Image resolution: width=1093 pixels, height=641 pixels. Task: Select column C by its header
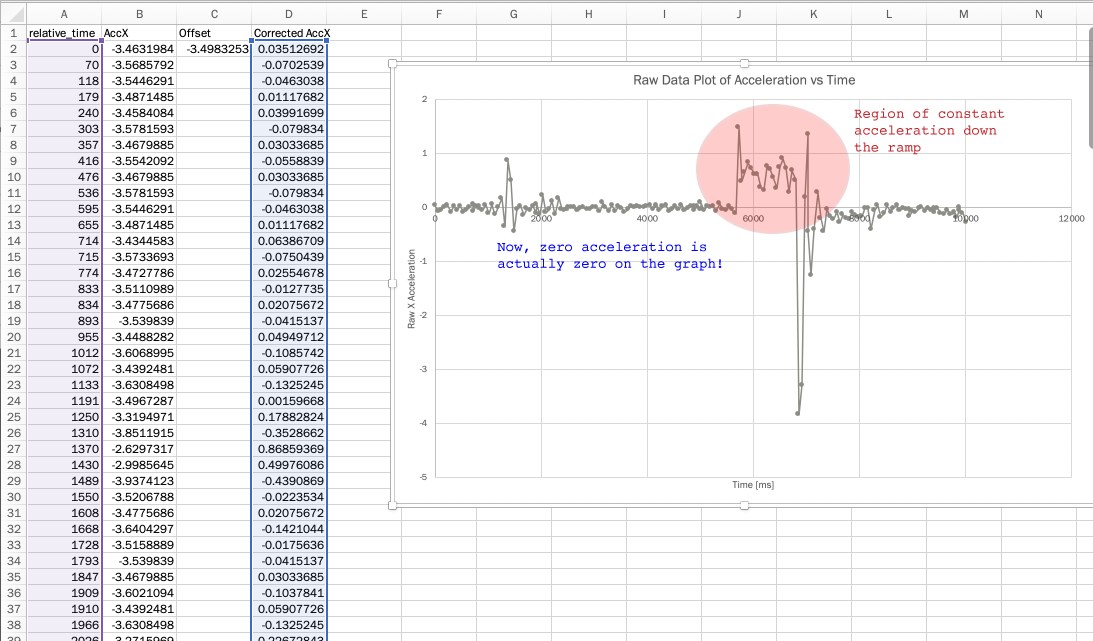[214, 14]
